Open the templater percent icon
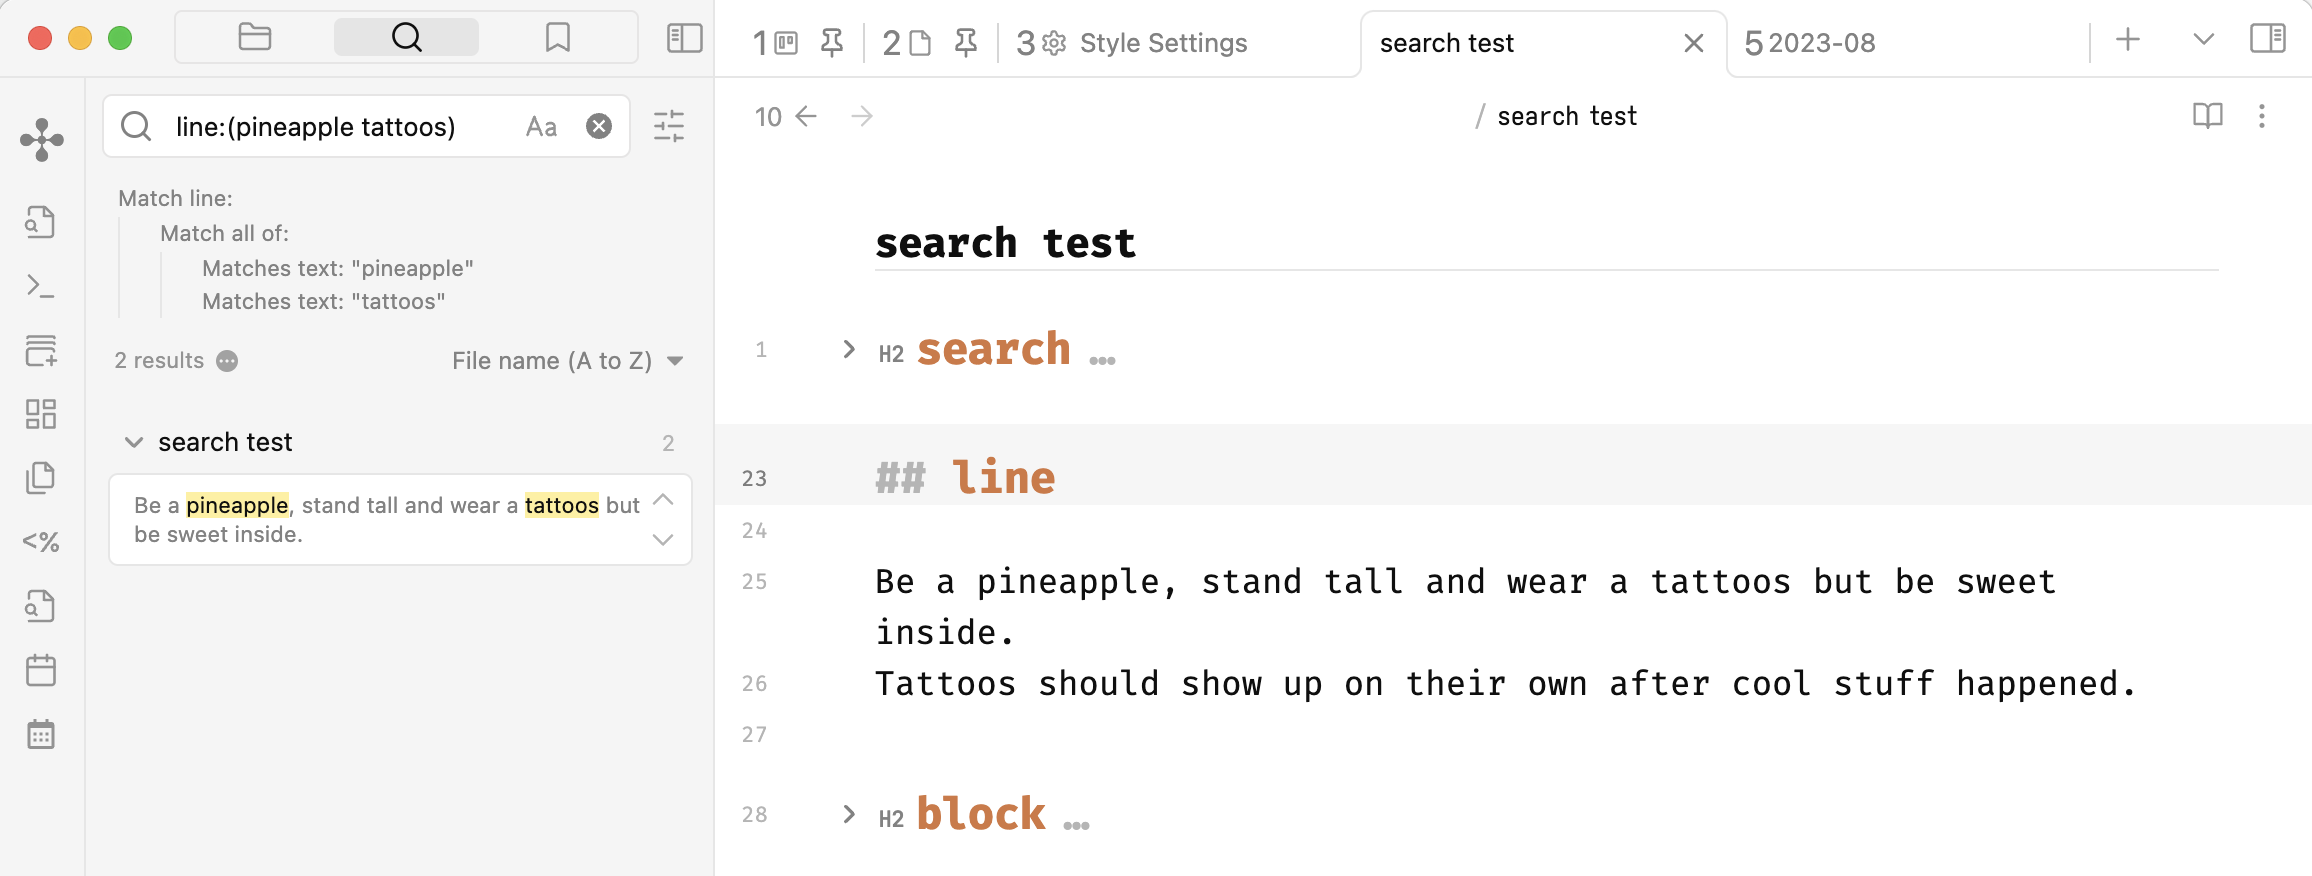 pyautogui.click(x=41, y=542)
